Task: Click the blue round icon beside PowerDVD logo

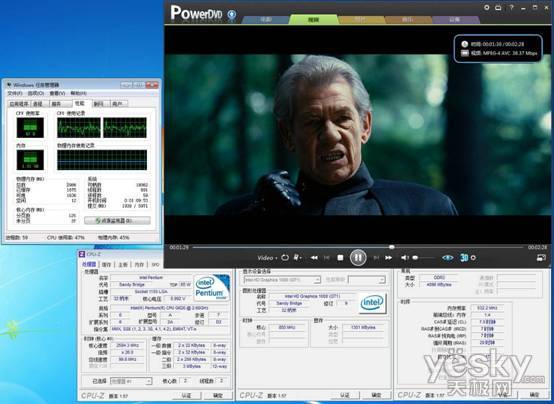Action: pyautogui.click(x=231, y=14)
